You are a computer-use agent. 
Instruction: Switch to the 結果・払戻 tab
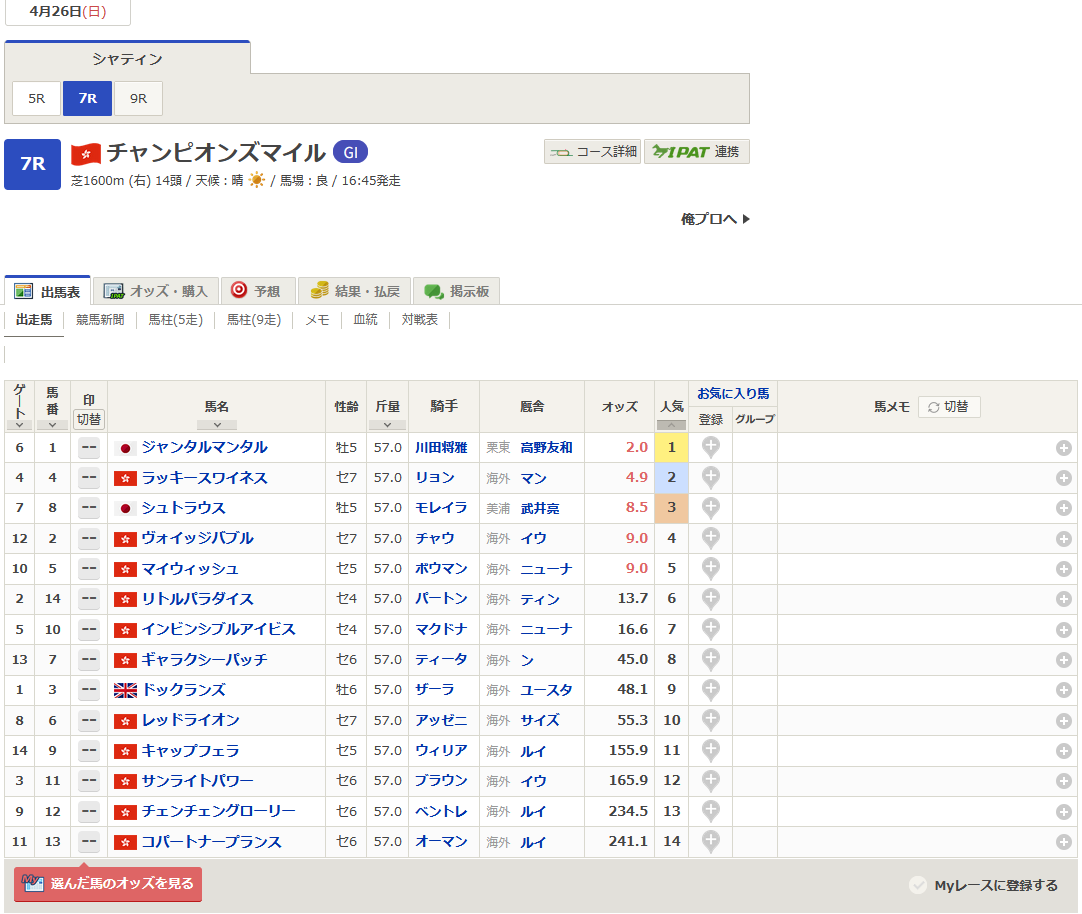click(355, 291)
